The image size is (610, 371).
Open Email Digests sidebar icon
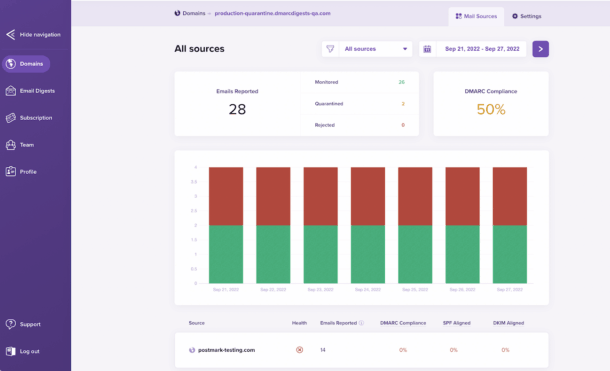click(11, 91)
